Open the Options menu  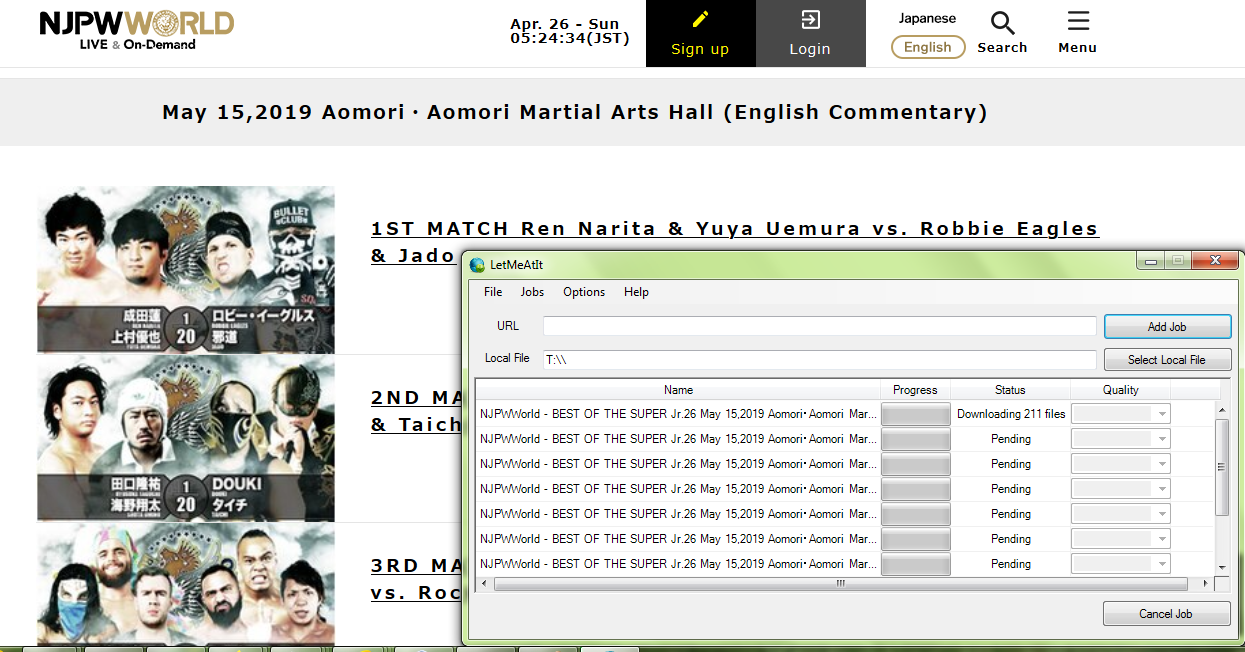coord(584,292)
